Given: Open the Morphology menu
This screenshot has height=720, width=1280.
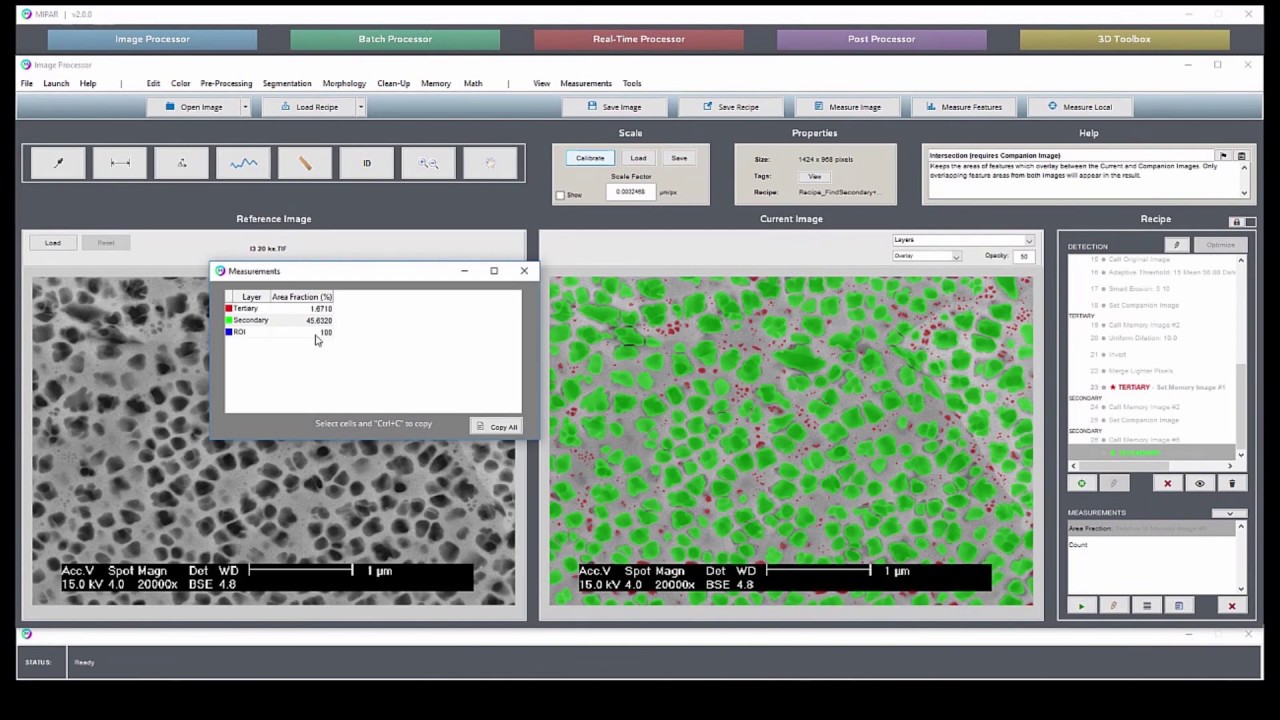Looking at the screenshot, I should pos(344,84).
